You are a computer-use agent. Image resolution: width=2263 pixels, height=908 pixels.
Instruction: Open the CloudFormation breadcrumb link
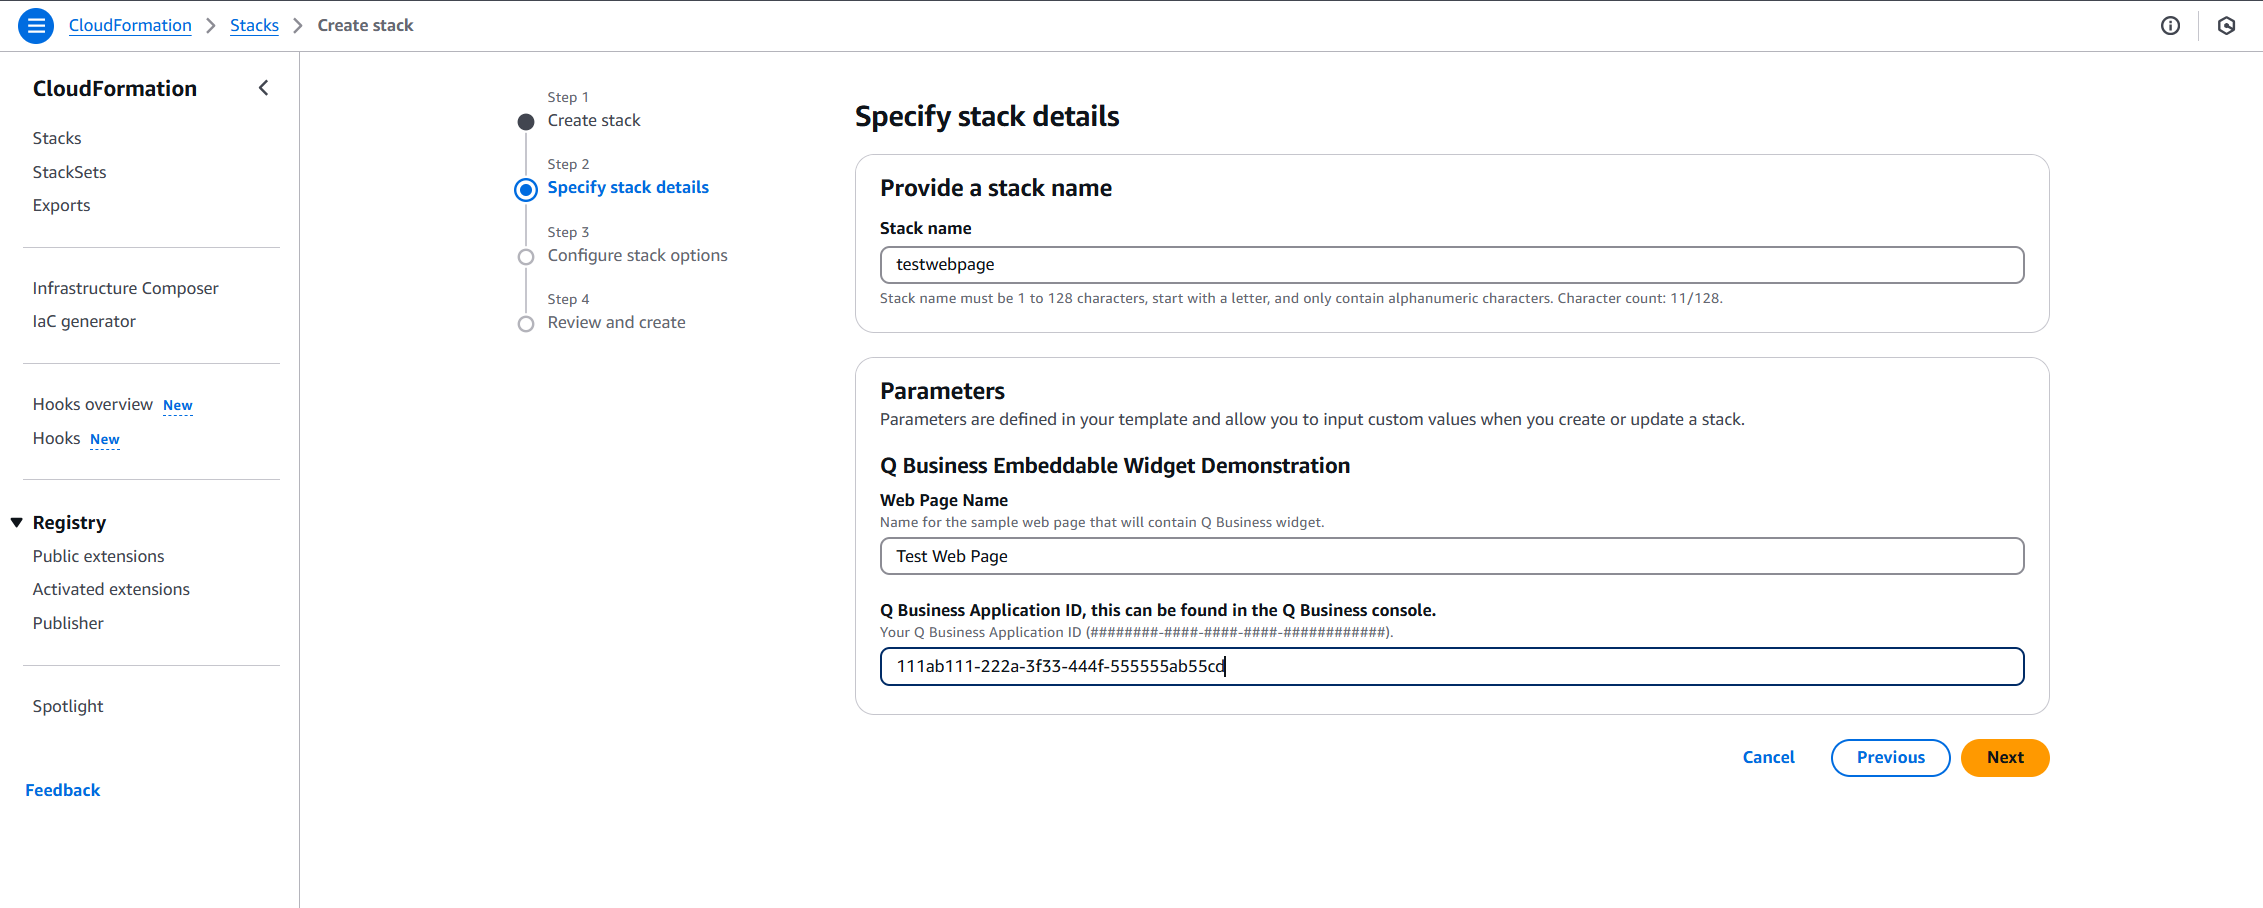tap(130, 26)
